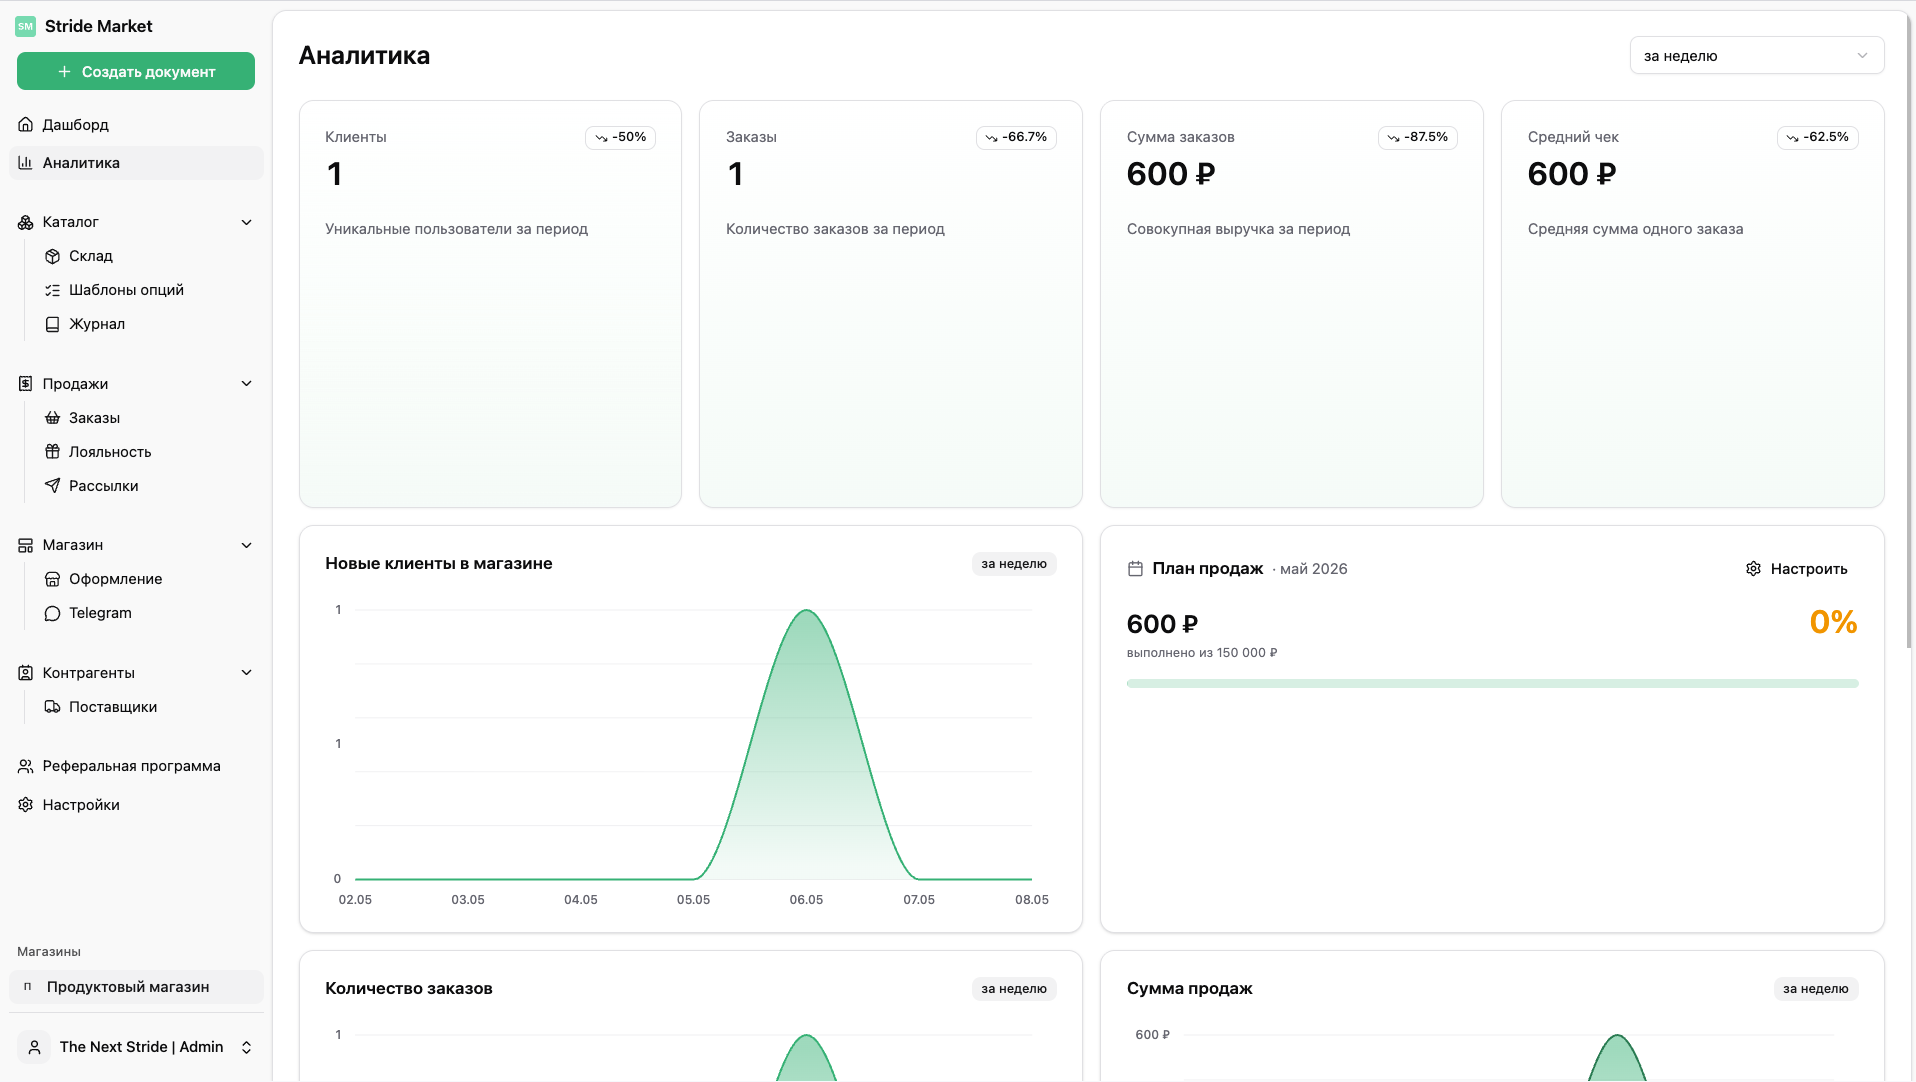Screen dimensions: 1916x1082
Task: Click the -50% badge on Клиенты card
Action: point(620,137)
